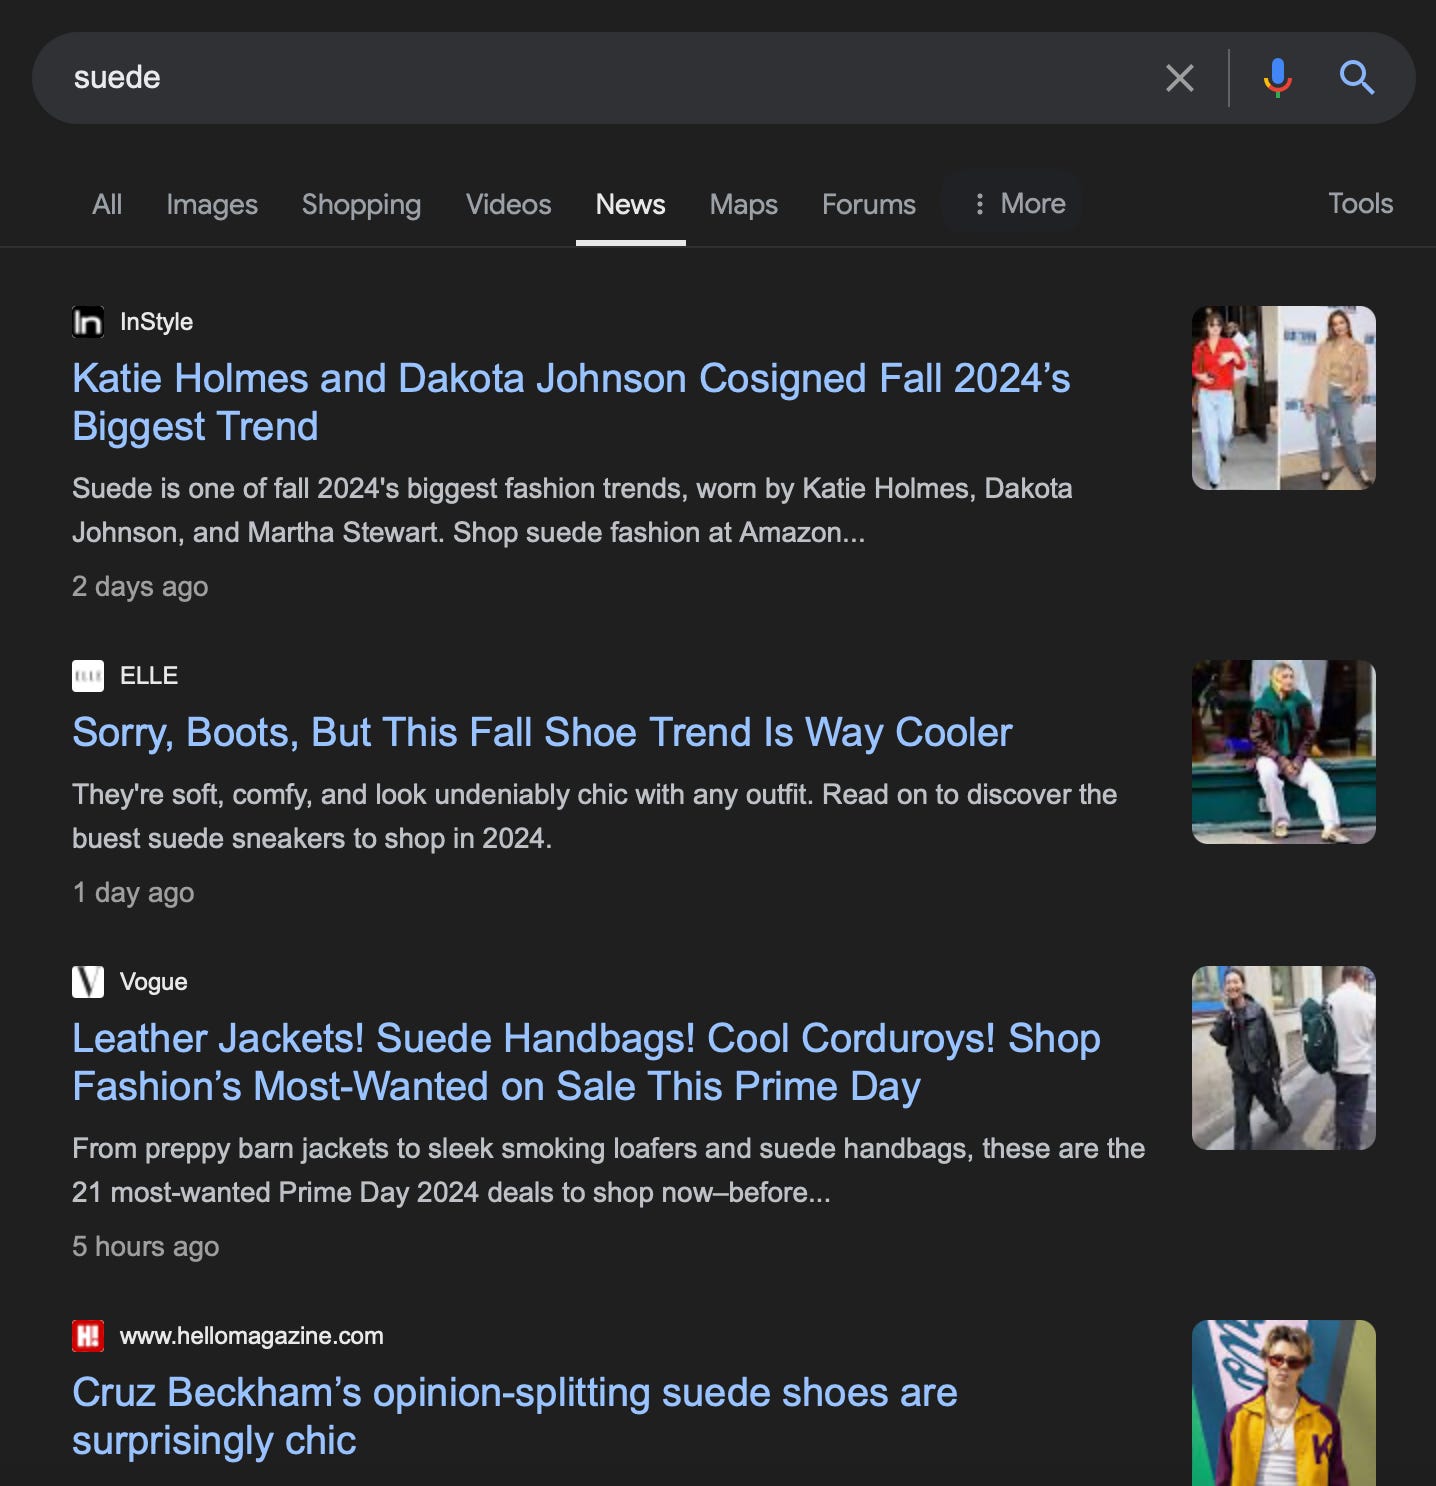Click the Vogue source name
The width and height of the screenshot is (1436, 1486).
pos(153,982)
